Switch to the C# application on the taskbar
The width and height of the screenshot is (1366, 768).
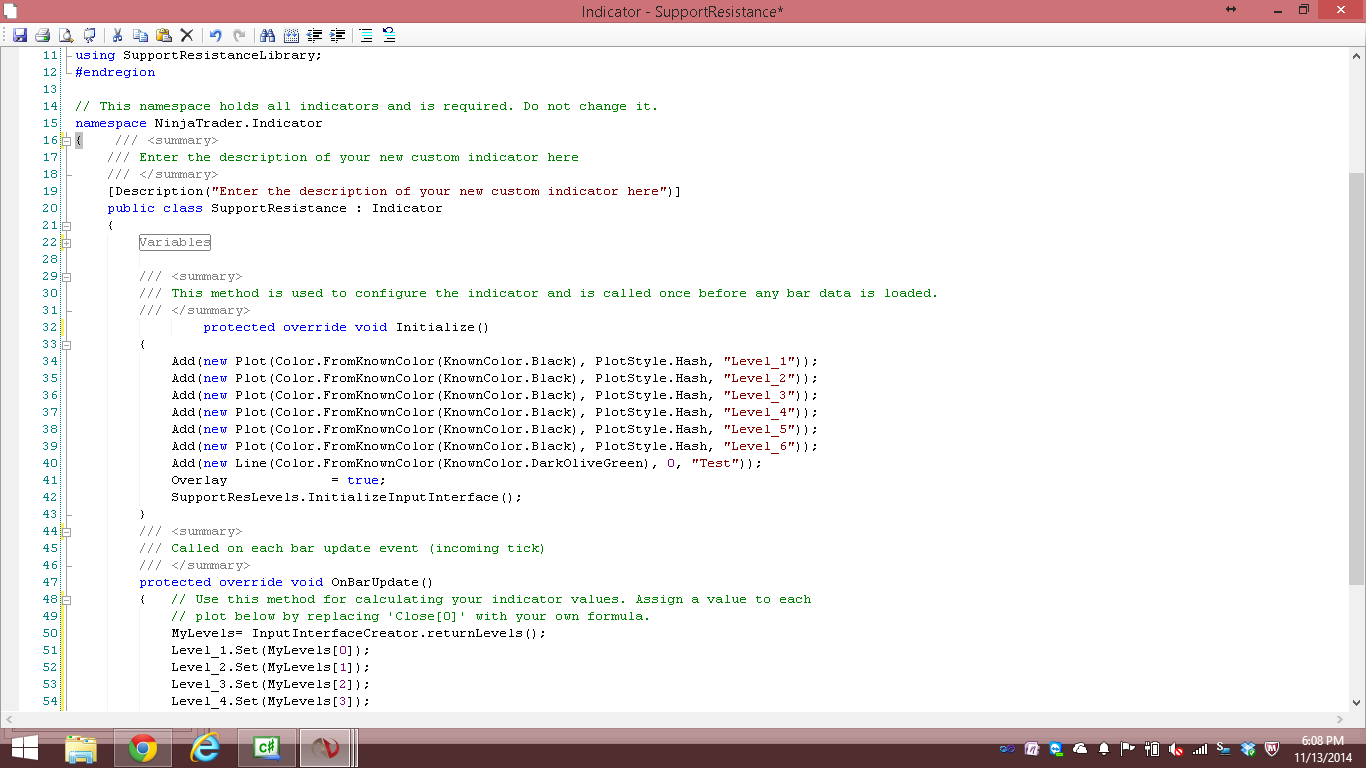pyautogui.click(x=267, y=748)
